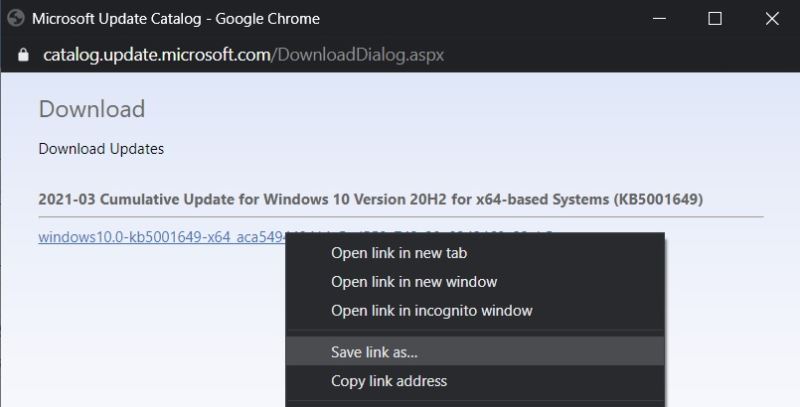800x407 pixels.
Task: Select Copy link address menu entry
Action: pyautogui.click(x=388, y=381)
